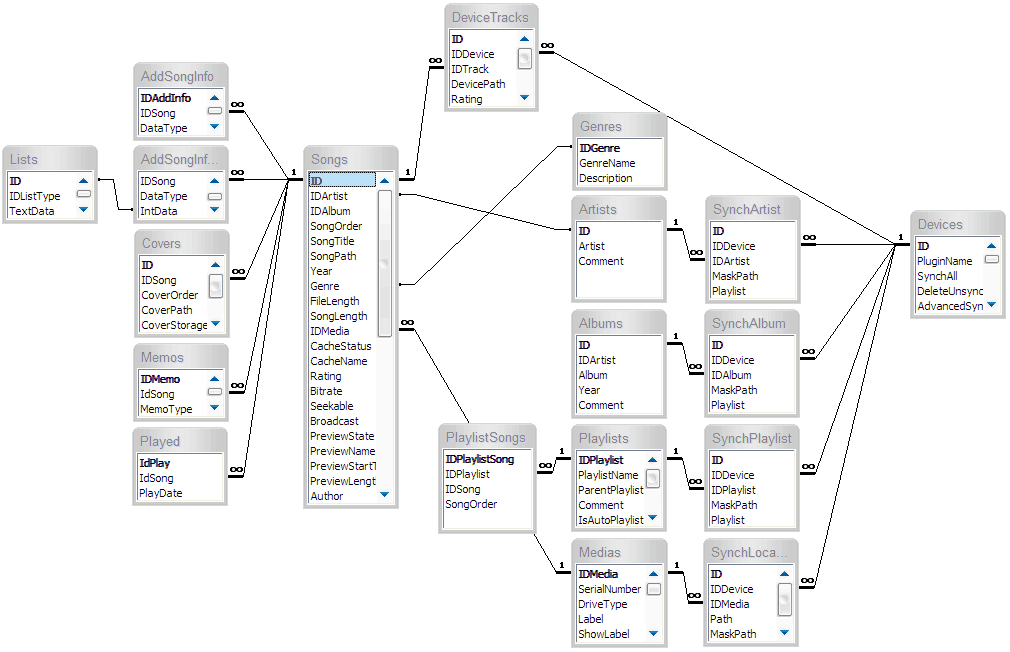
Task: Click scroll-down arrow in Covers table
Action: [x=215, y=323]
